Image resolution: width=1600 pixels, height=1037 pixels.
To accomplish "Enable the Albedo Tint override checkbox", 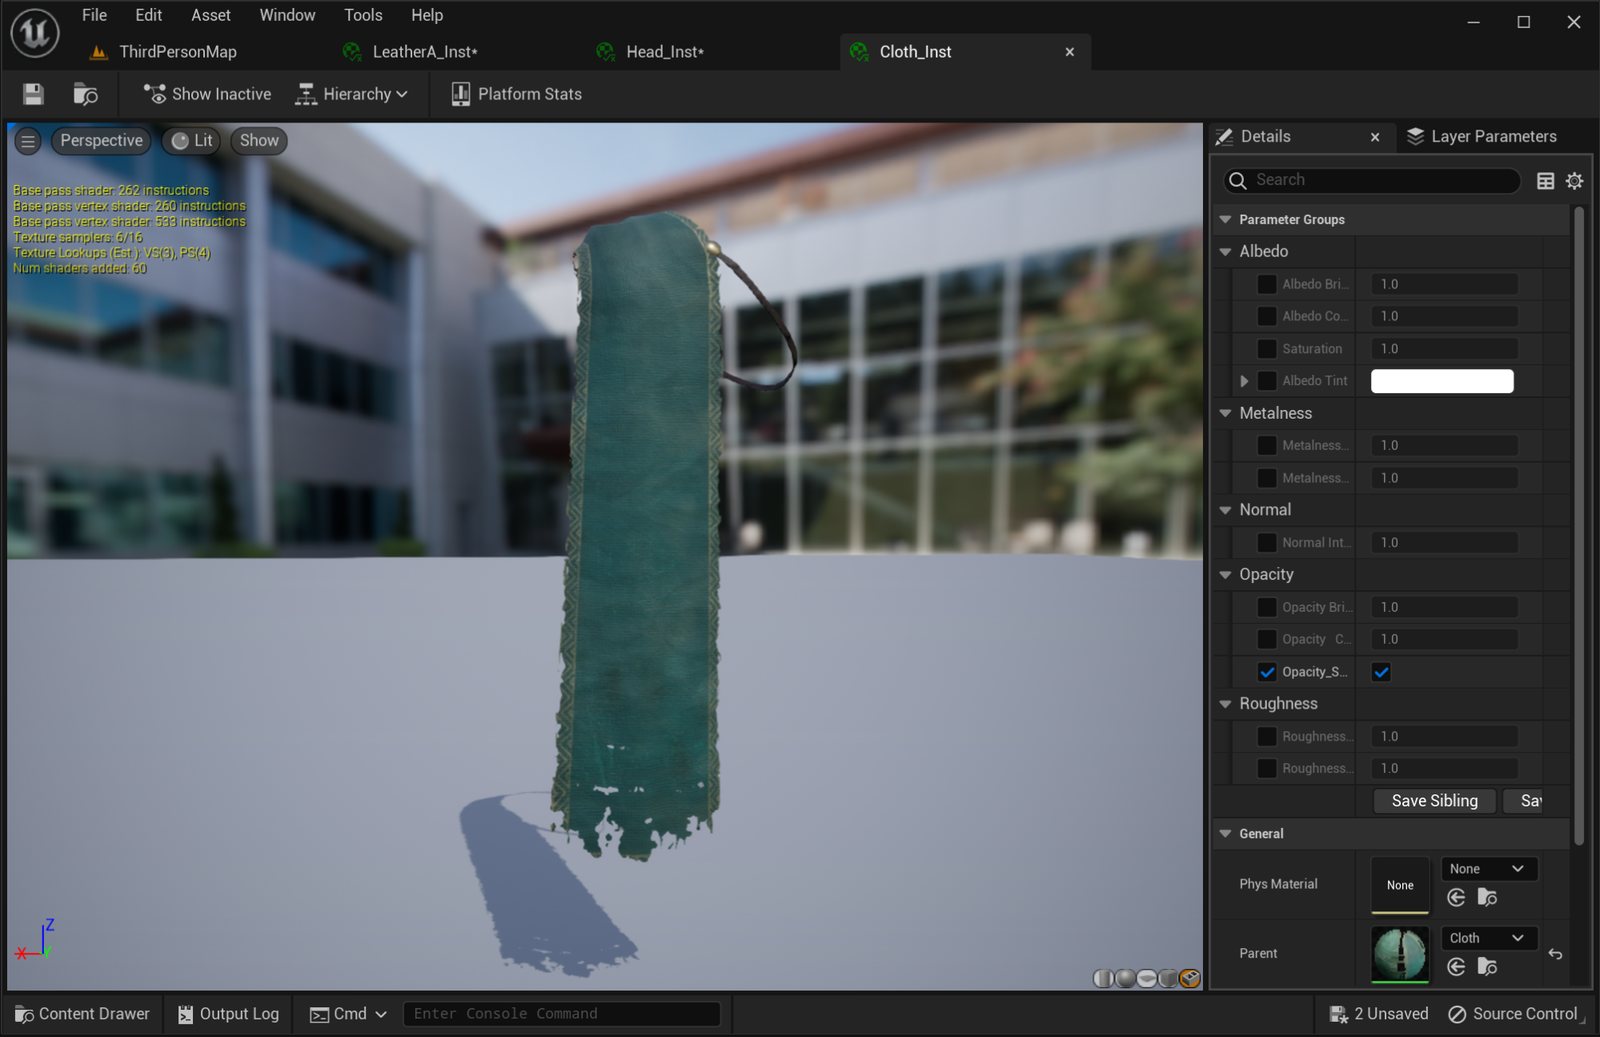I will (x=1267, y=381).
